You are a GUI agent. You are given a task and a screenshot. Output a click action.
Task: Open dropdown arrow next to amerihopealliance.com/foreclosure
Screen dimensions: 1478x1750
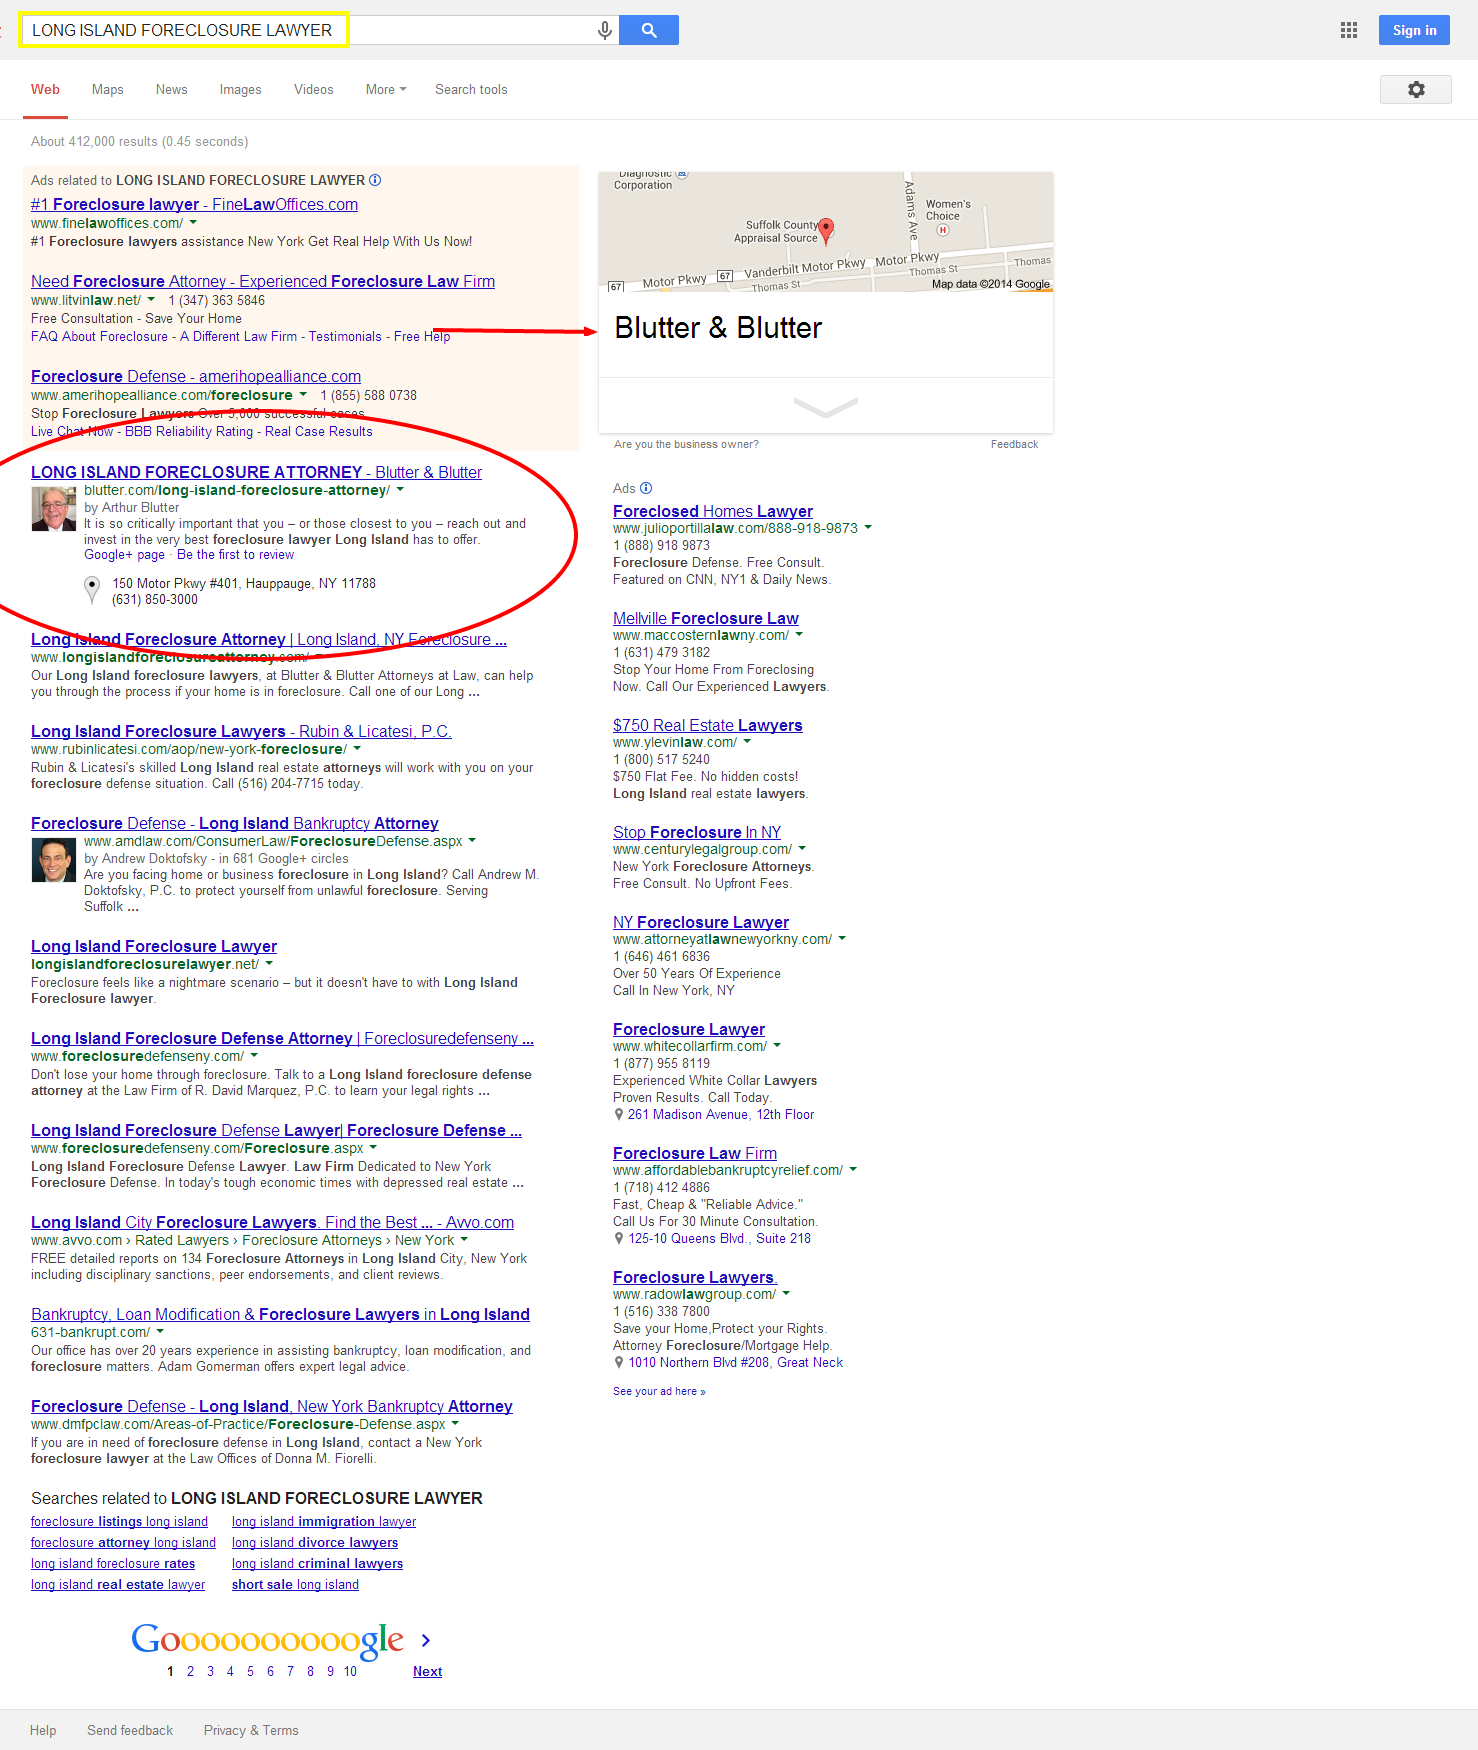pos(303,395)
